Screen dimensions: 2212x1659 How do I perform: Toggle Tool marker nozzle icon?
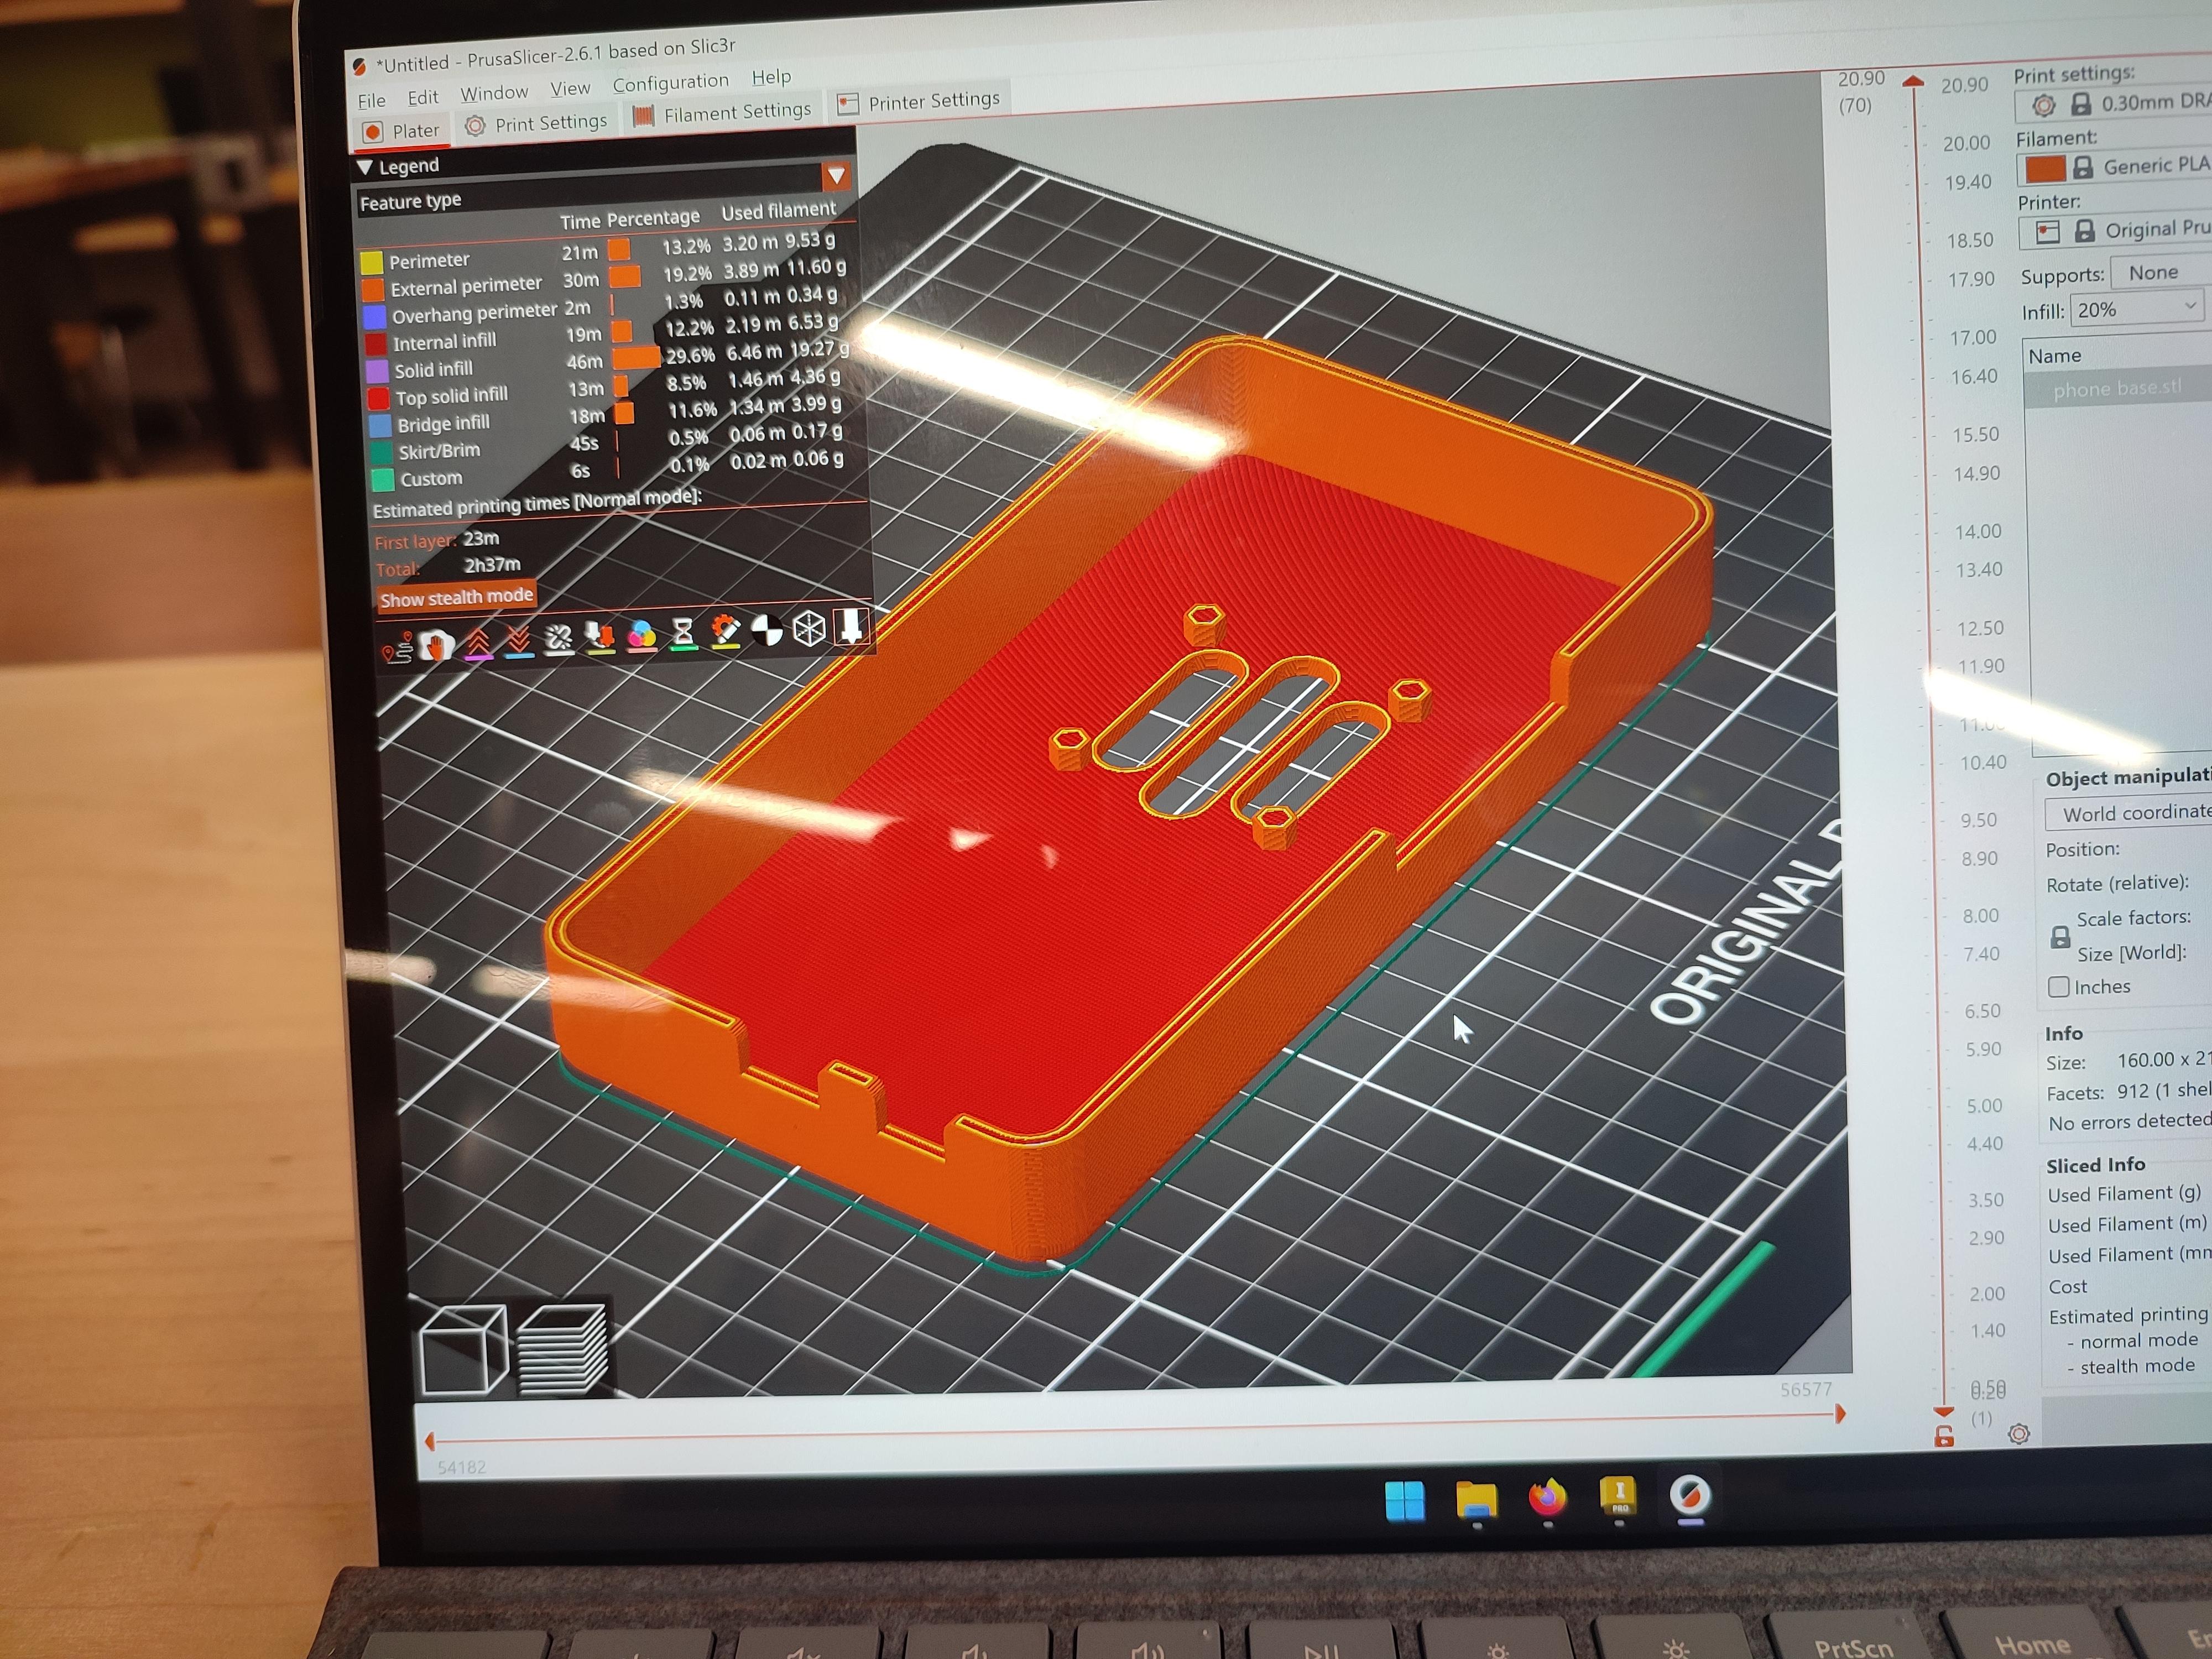click(x=851, y=626)
